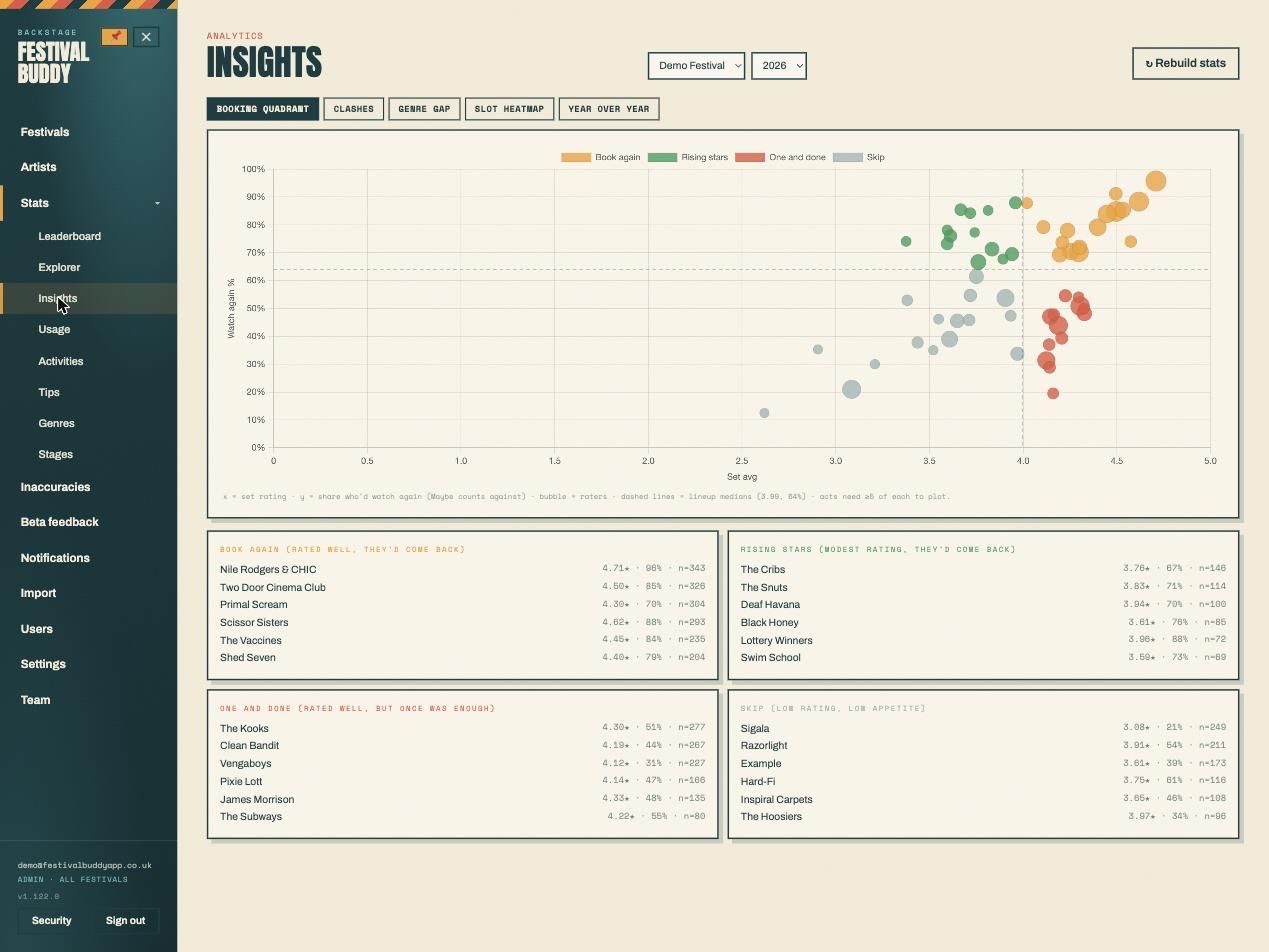Click Sign out

point(125,920)
